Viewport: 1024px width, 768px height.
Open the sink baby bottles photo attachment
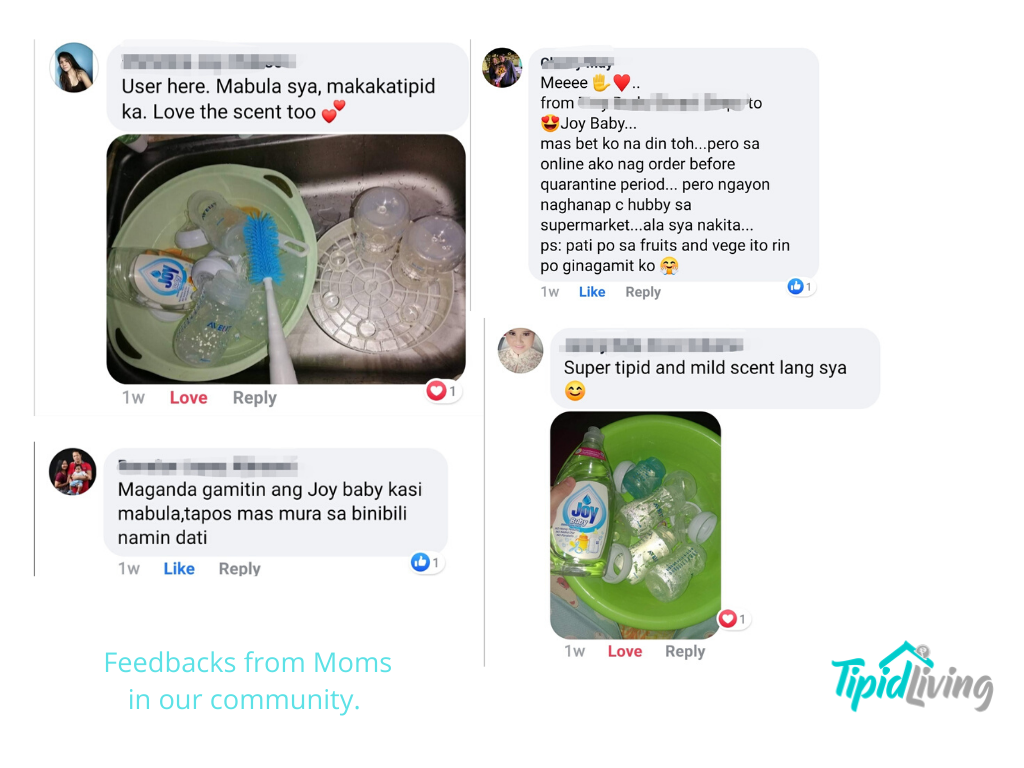[286, 259]
